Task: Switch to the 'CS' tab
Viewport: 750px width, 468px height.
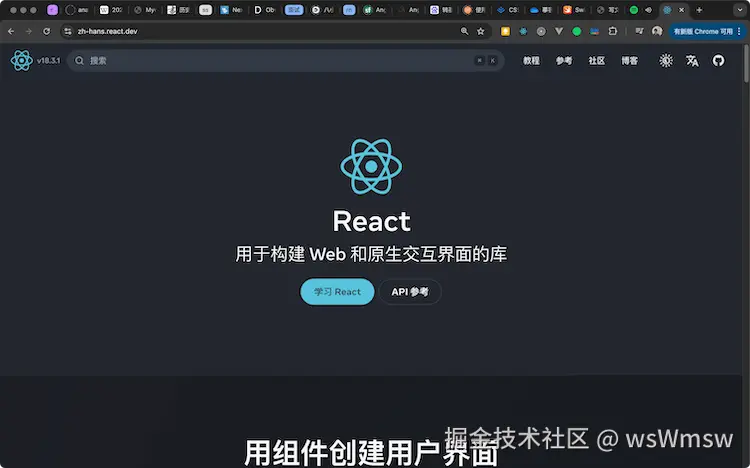Action: [x=507, y=10]
